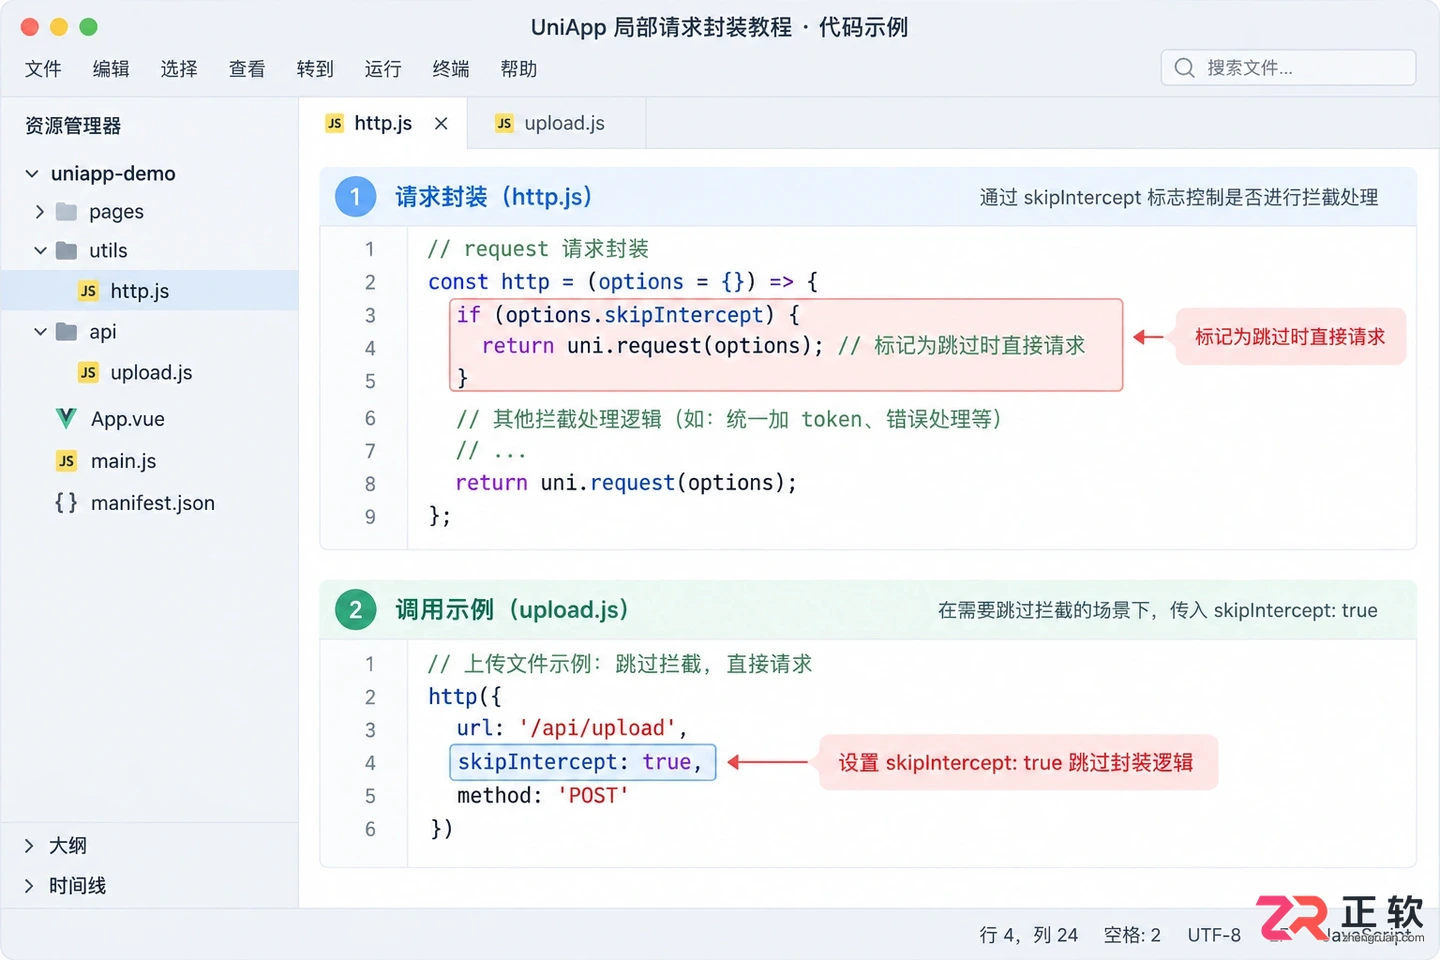Click the macOS yellow minimize button

point(59,27)
